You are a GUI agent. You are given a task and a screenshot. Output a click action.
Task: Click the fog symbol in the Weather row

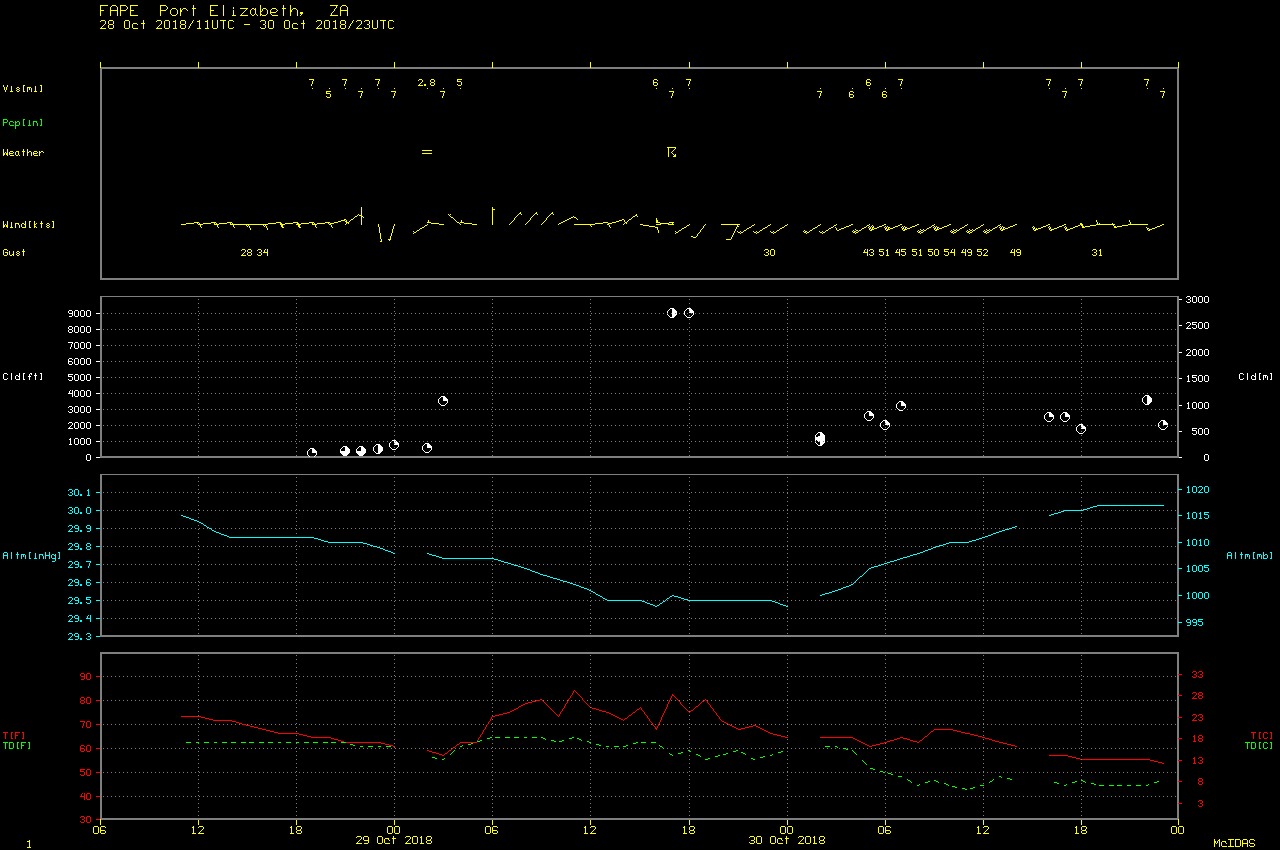point(427,152)
